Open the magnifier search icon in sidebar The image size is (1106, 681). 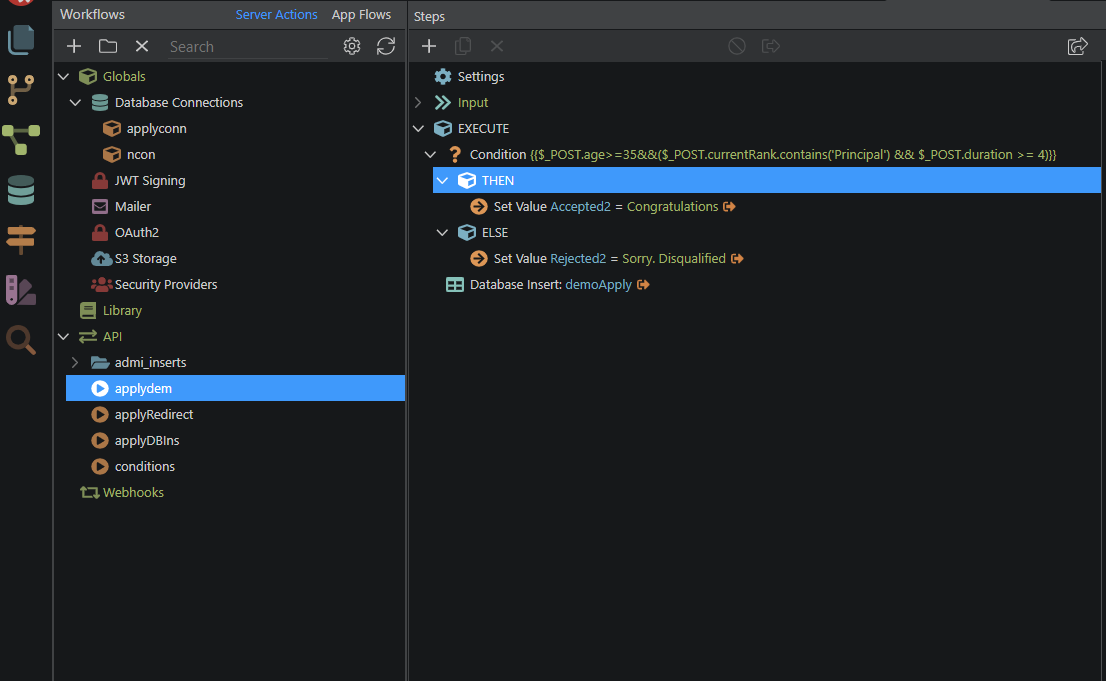pyautogui.click(x=21, y=340)
